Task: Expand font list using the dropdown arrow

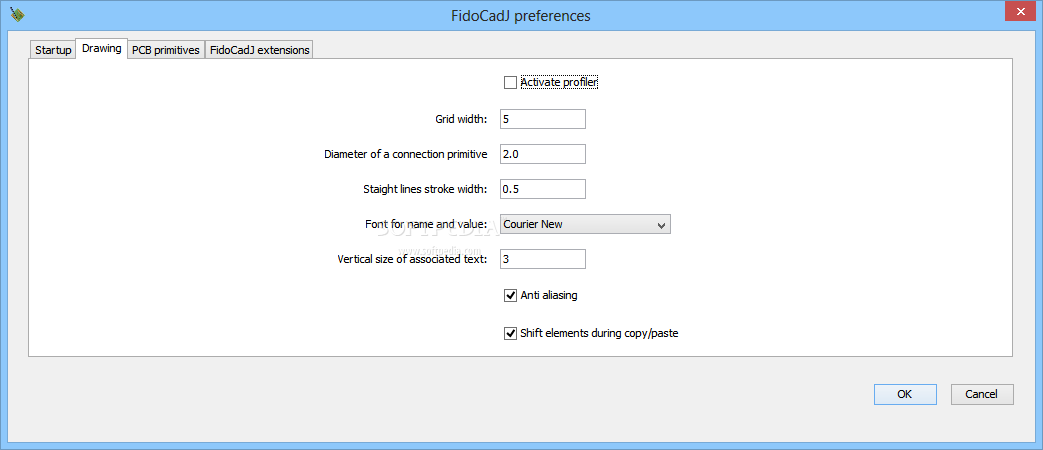Action: pos(661,225)
